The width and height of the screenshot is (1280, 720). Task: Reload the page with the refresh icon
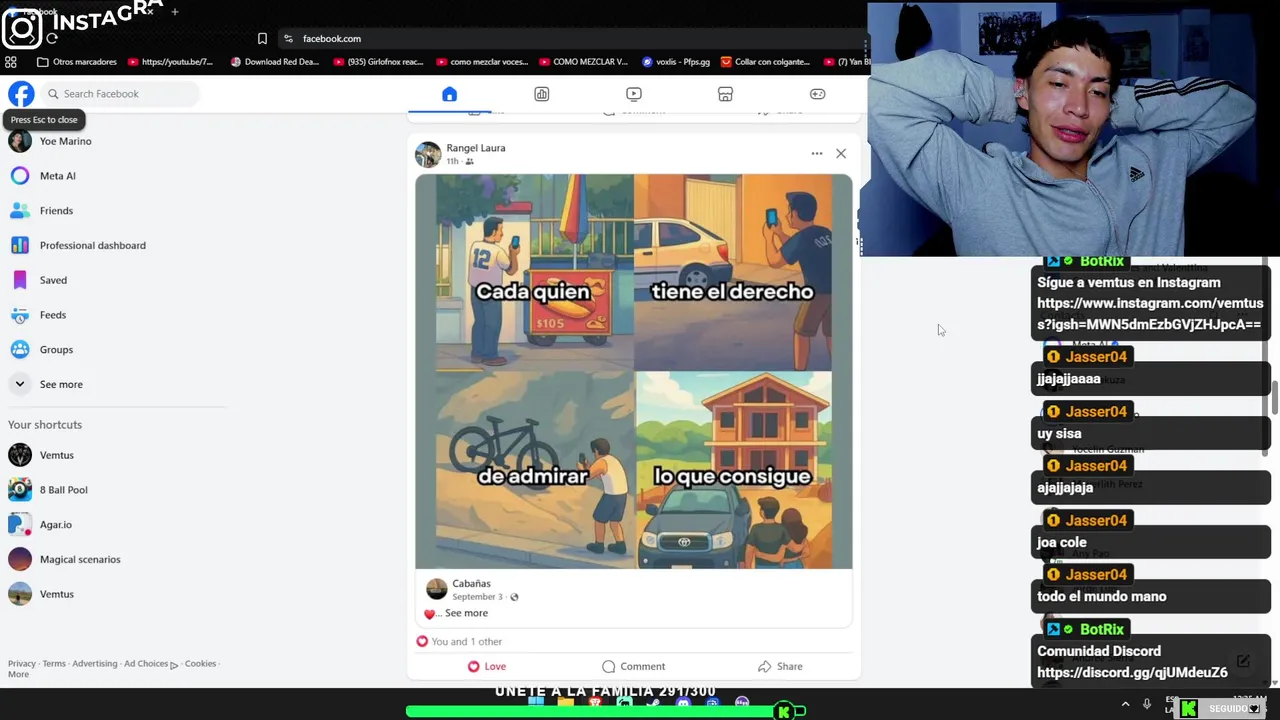click(x=52, y=39)
